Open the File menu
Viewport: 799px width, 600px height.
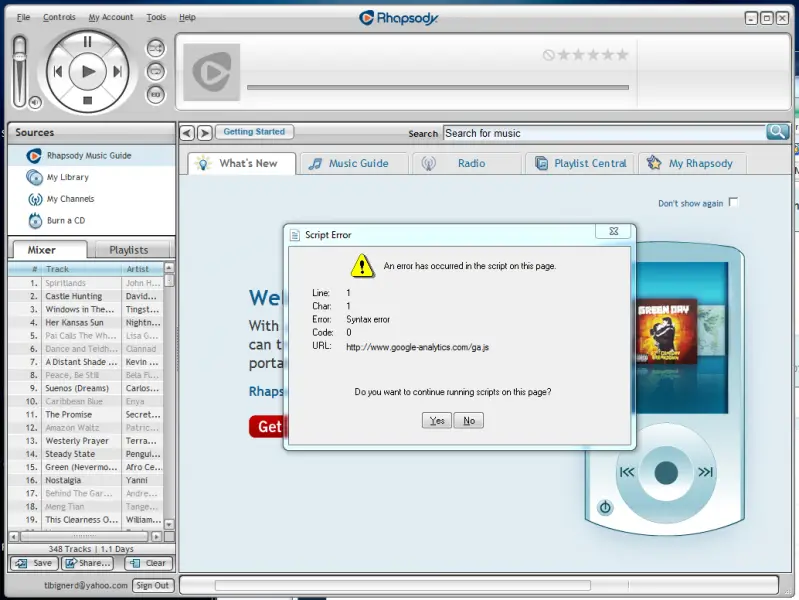[x=23, y=17]
